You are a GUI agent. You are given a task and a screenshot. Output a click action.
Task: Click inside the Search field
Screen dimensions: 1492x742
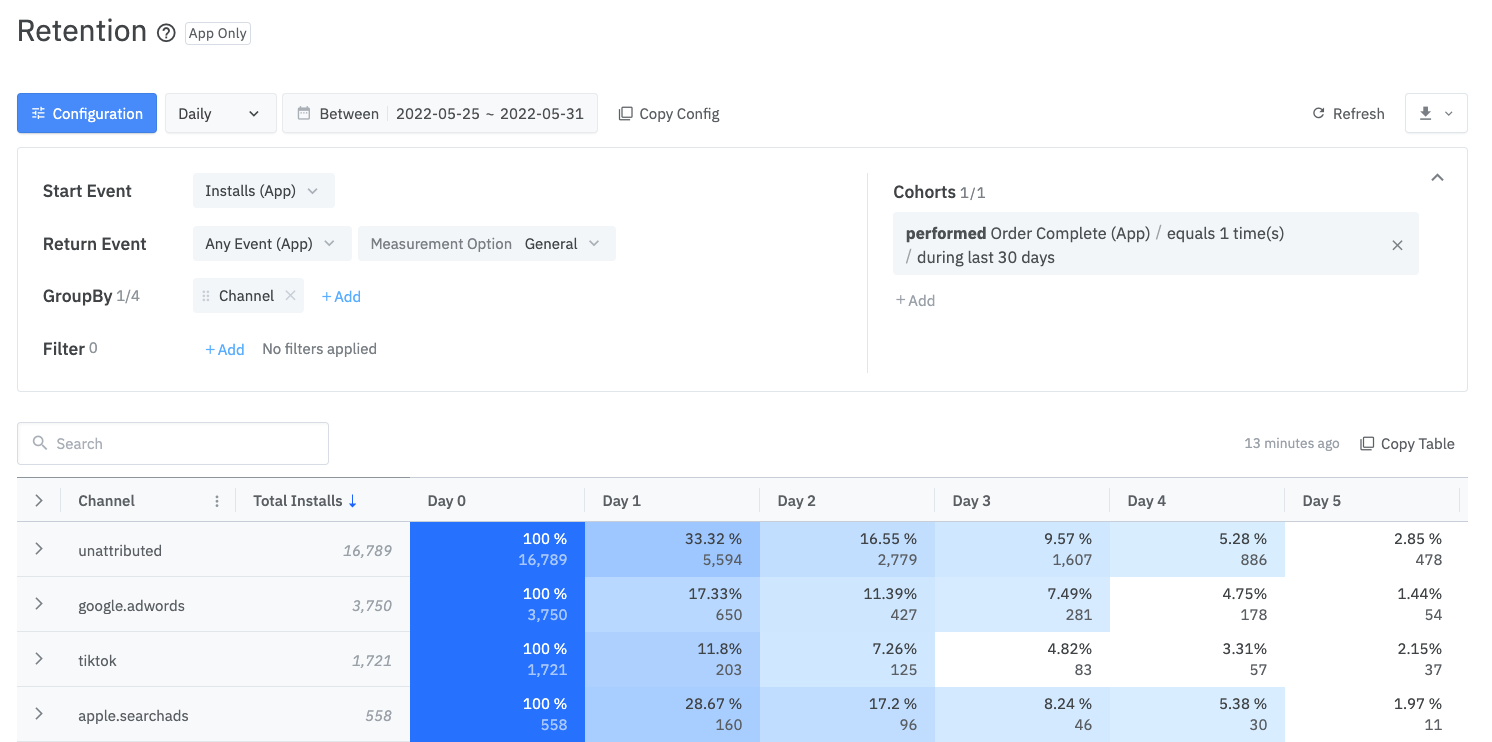(x=170, y=443)
